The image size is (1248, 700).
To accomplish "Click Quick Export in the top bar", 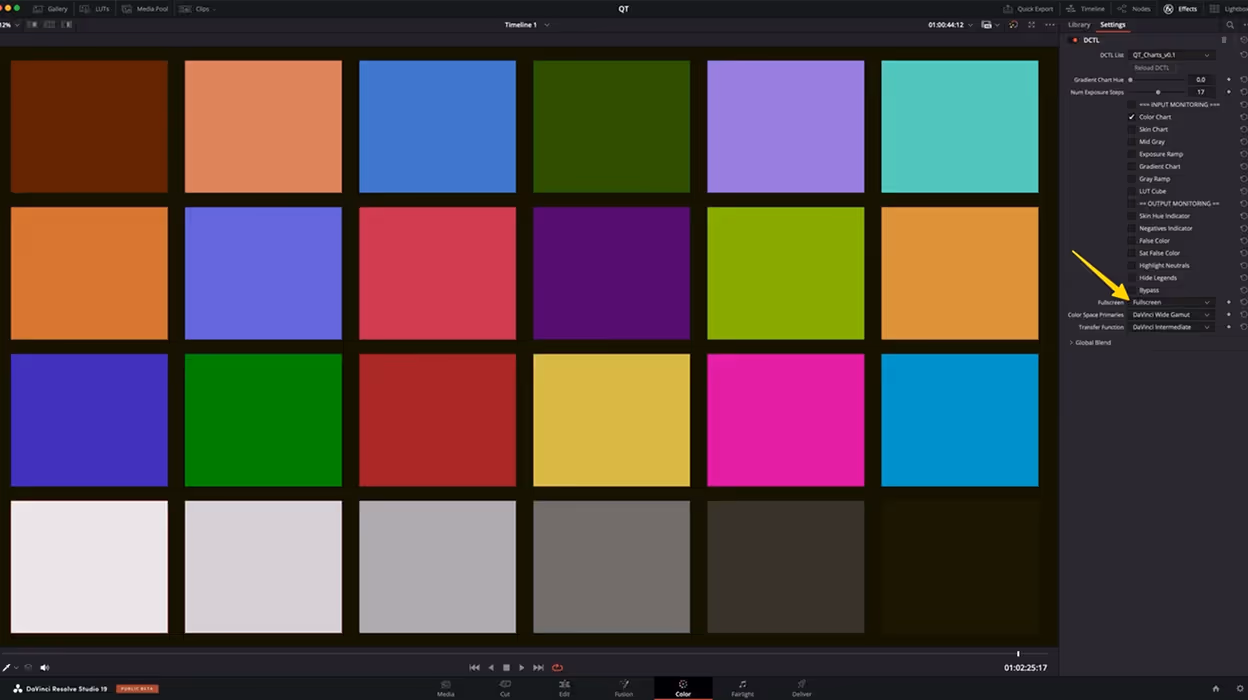I will tap(1028, 9).
